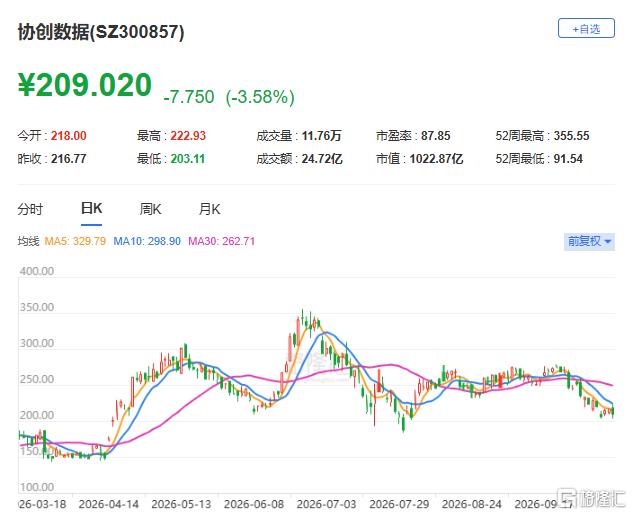Open the 月K monthly chart tab

click(209, 209)
